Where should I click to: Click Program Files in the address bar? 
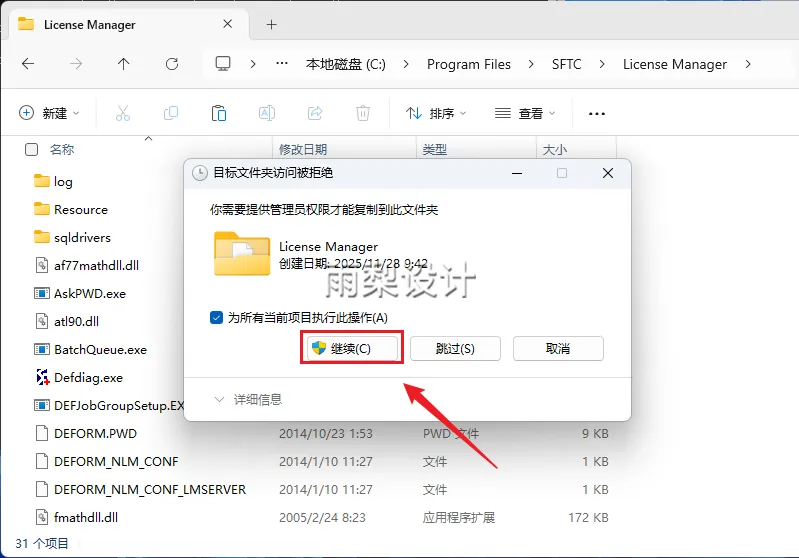(x=469, y=64)
